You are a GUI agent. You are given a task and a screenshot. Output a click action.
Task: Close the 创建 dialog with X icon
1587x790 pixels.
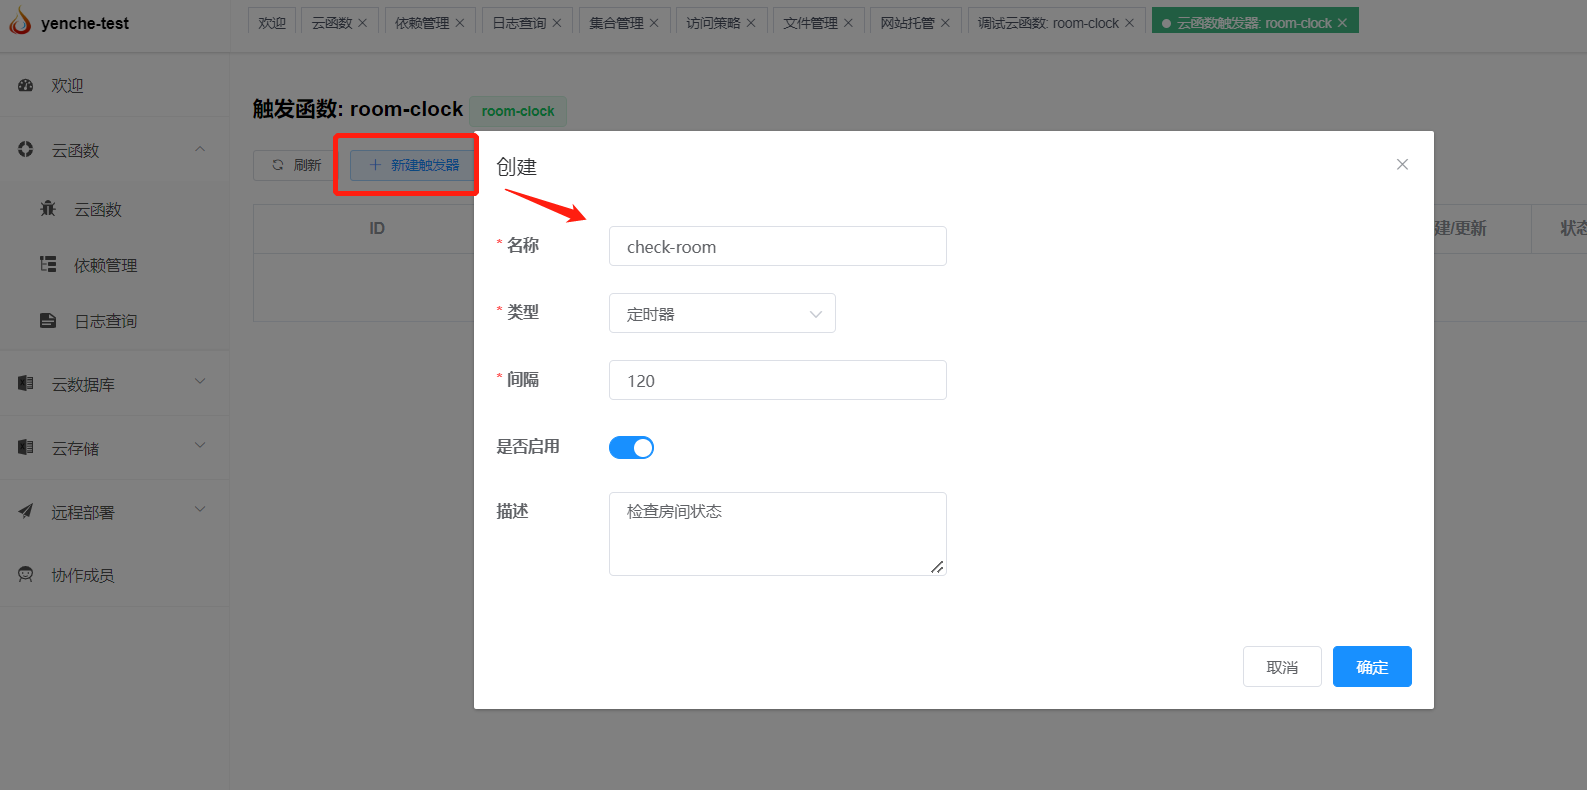click(x=1402, y=165)
